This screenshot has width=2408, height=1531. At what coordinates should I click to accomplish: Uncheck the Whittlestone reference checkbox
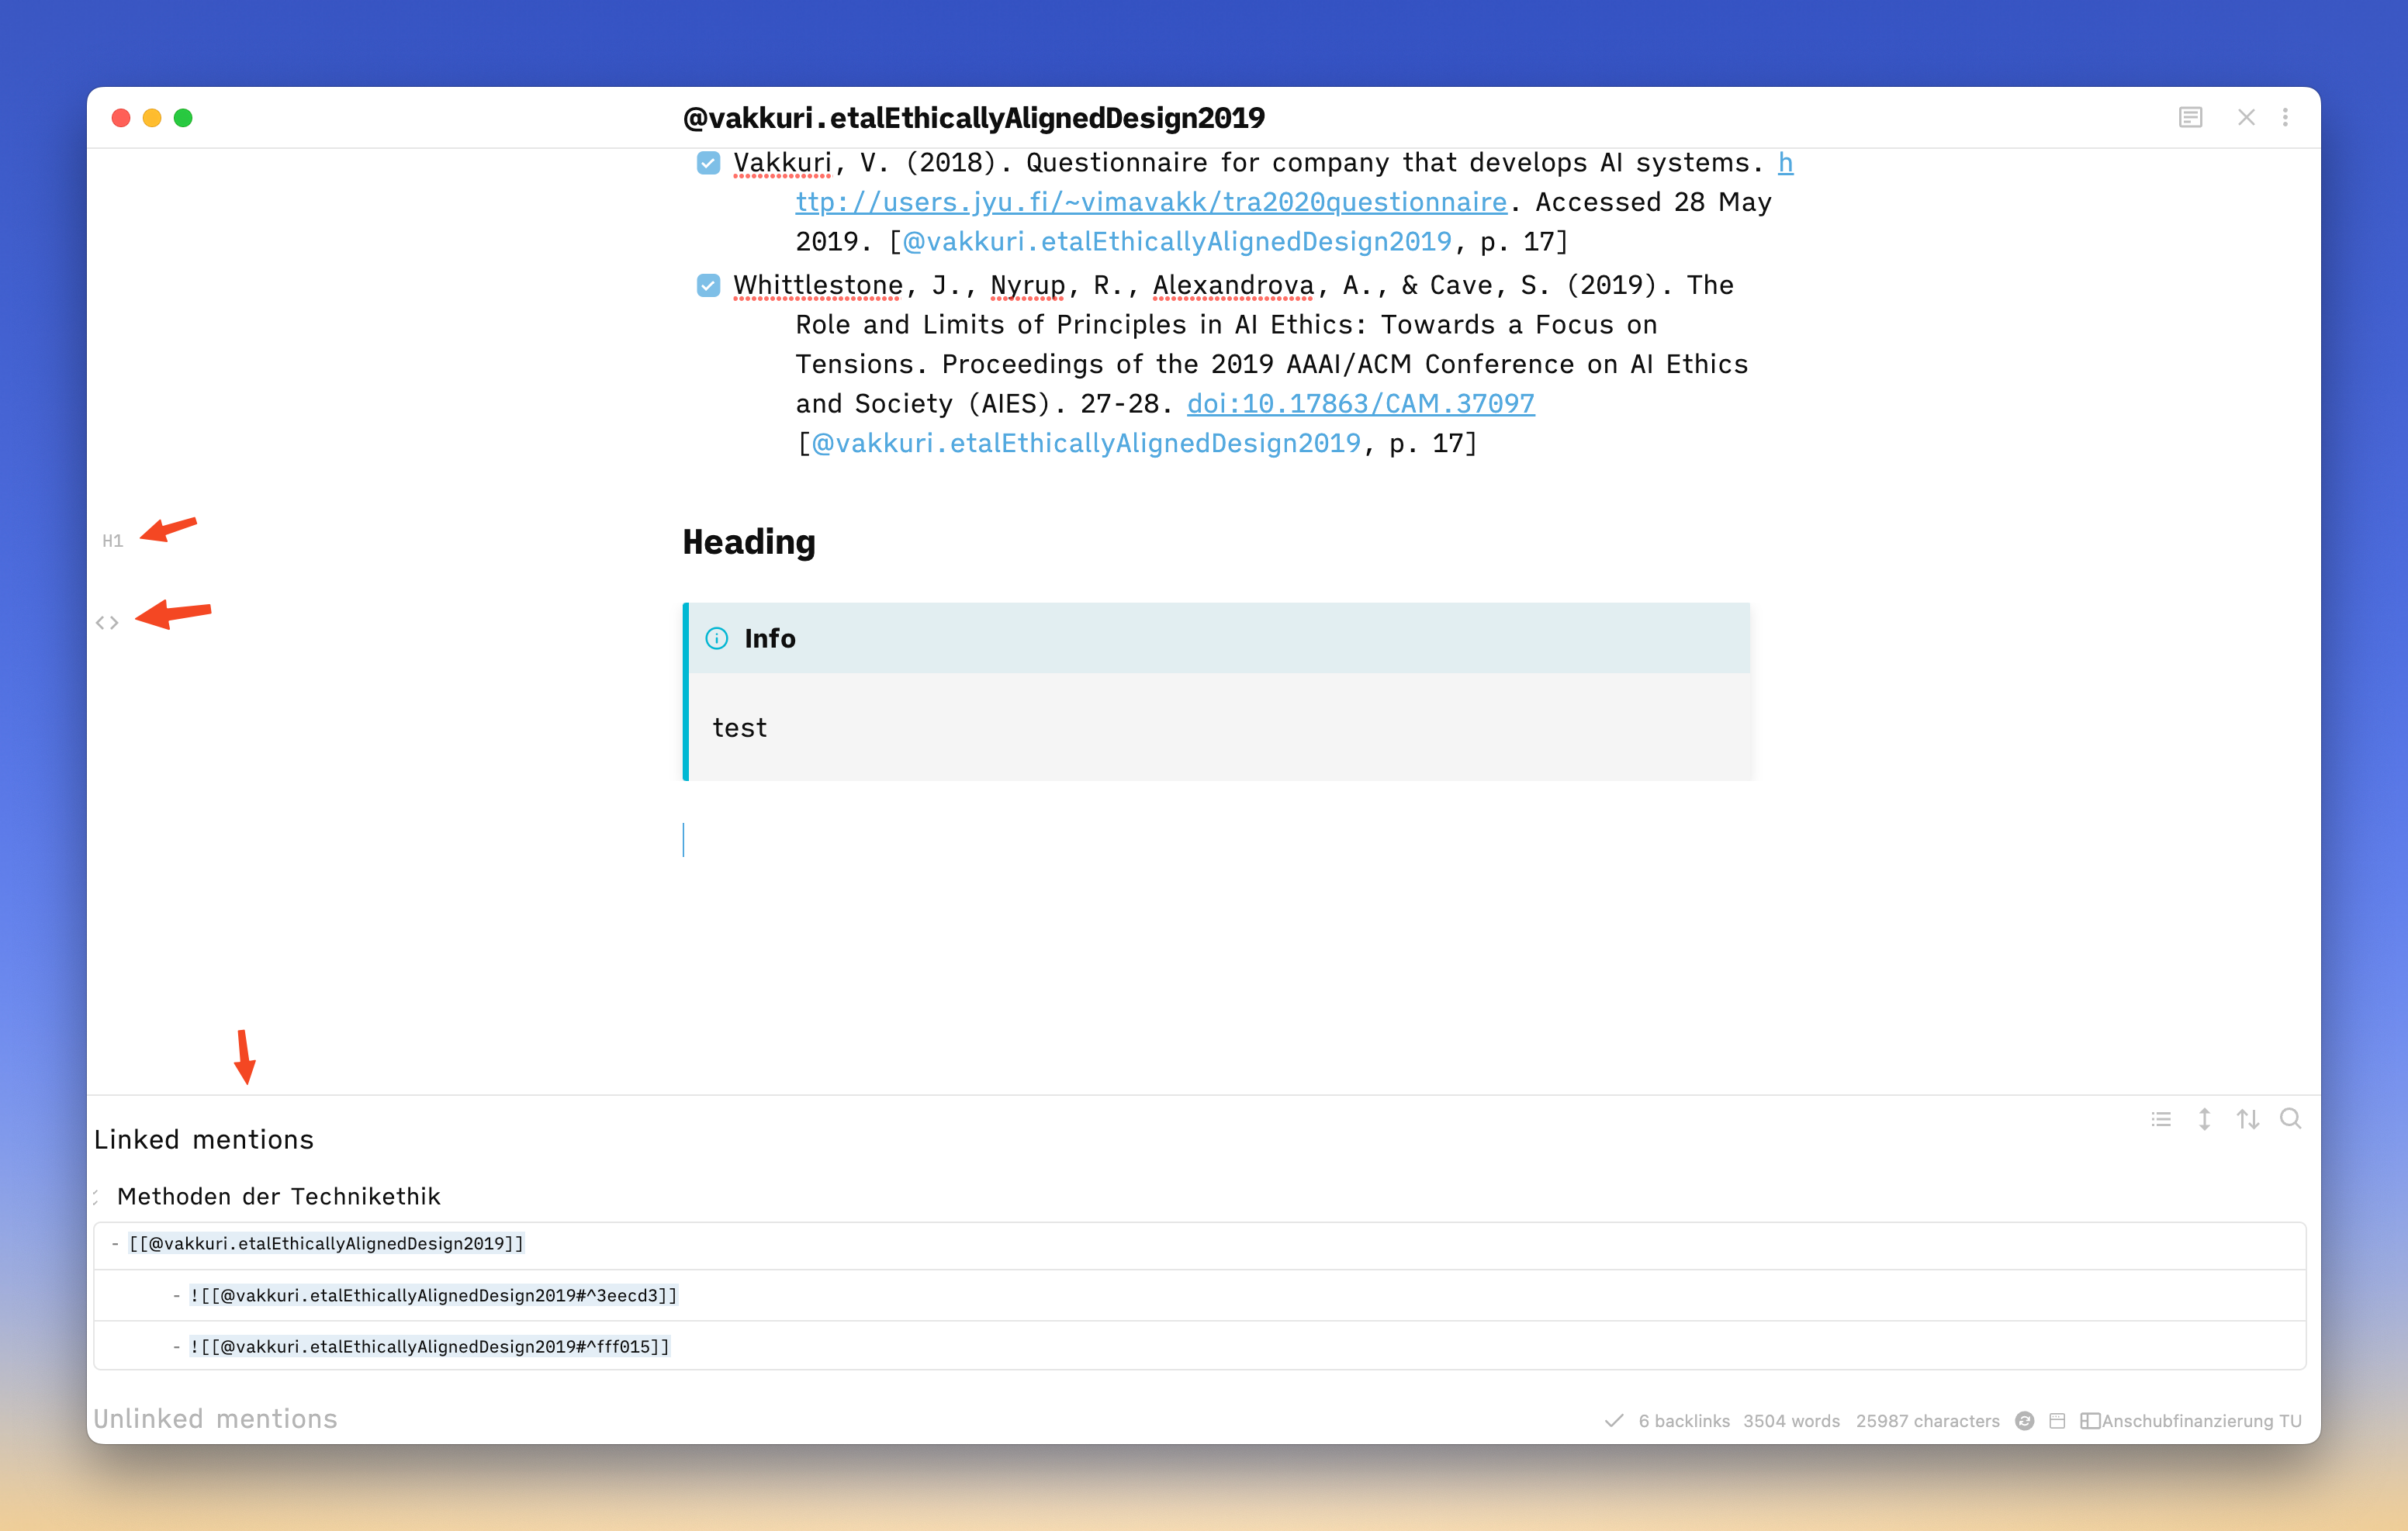708,286
